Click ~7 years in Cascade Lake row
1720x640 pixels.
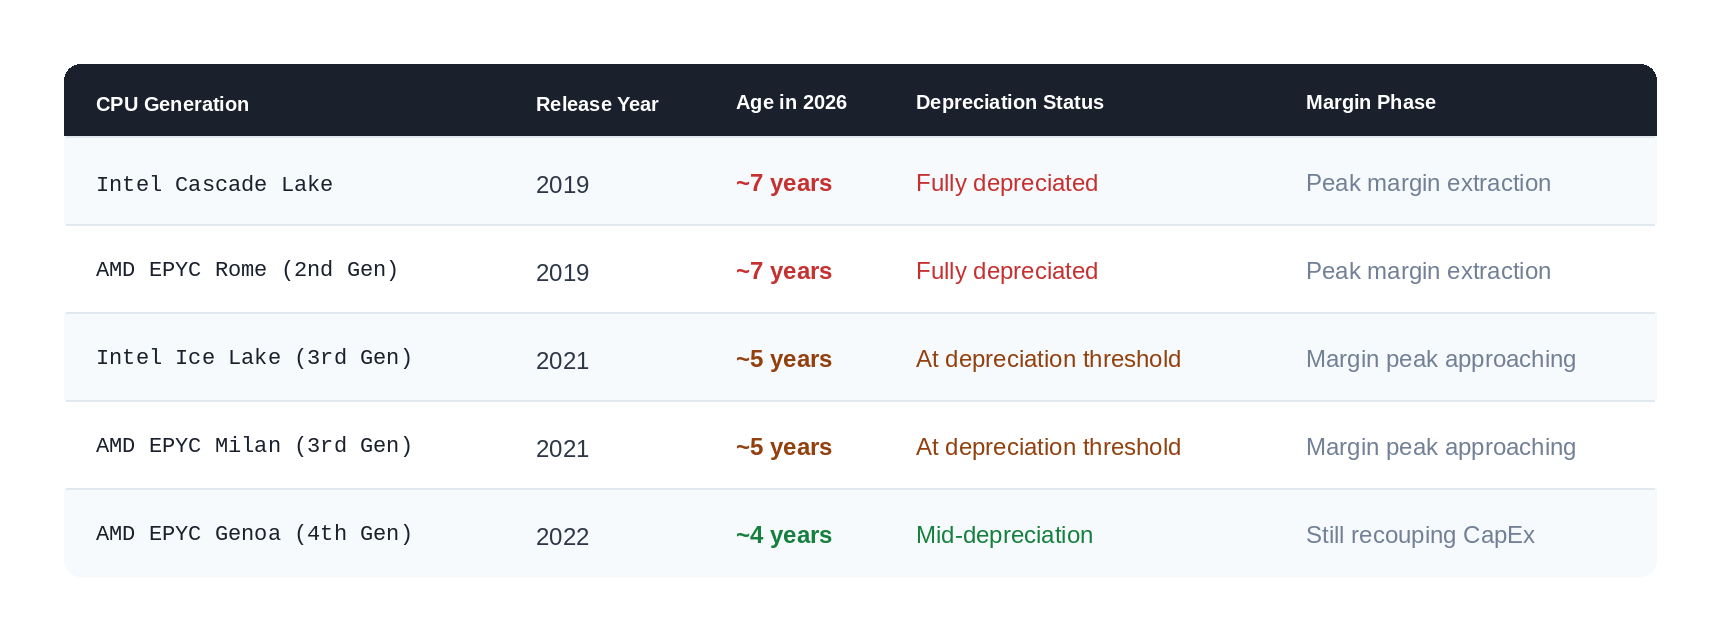click(784, 183)
